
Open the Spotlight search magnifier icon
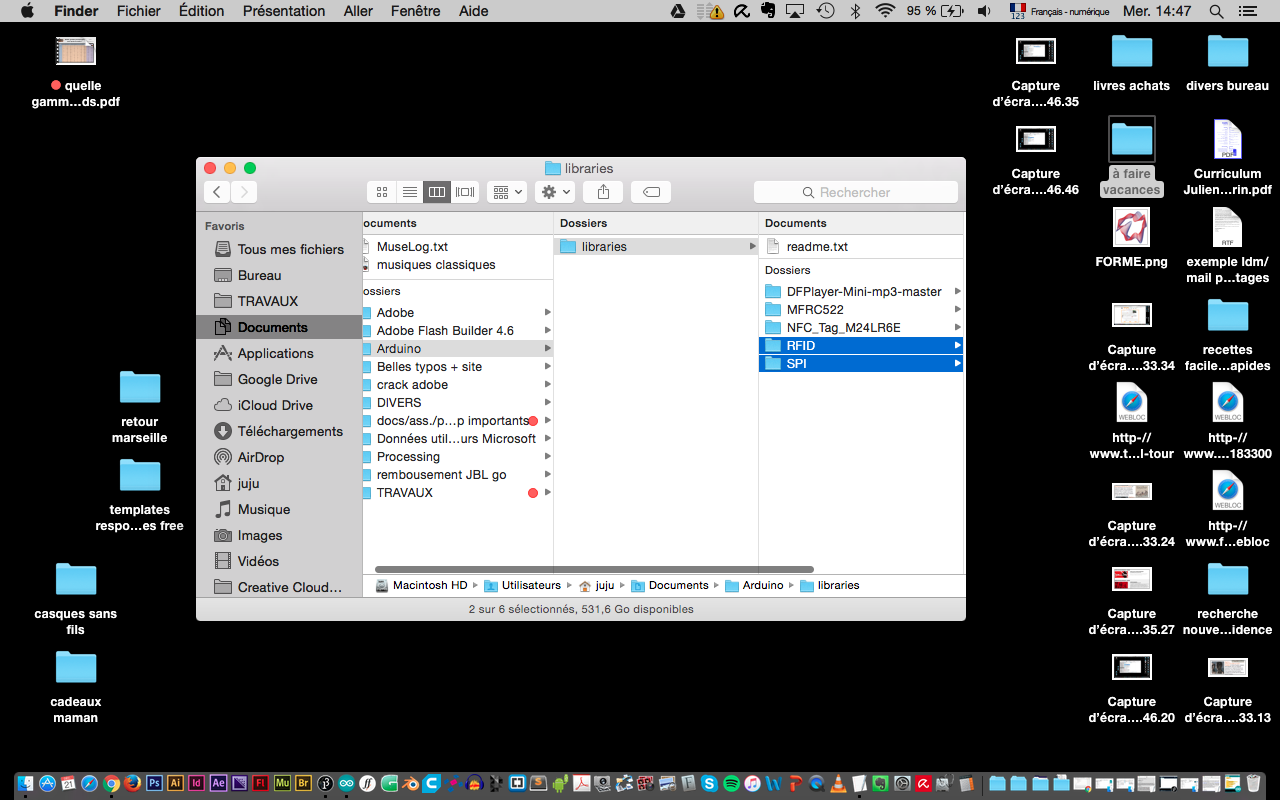tap(1216, 11)
